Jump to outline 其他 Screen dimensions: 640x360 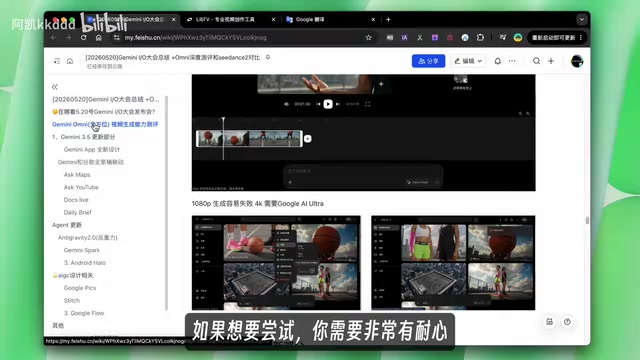[x=58, y=326]
